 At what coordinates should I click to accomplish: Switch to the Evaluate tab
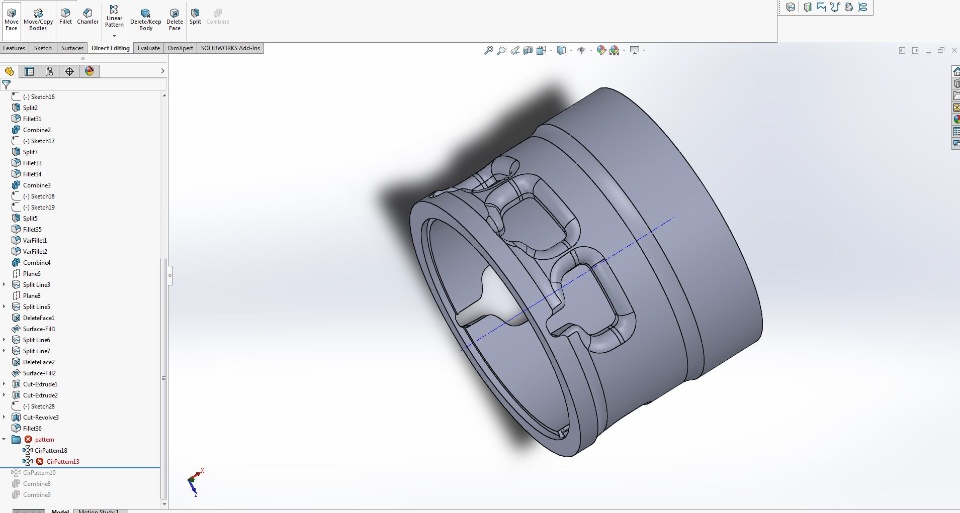[148, 48]
